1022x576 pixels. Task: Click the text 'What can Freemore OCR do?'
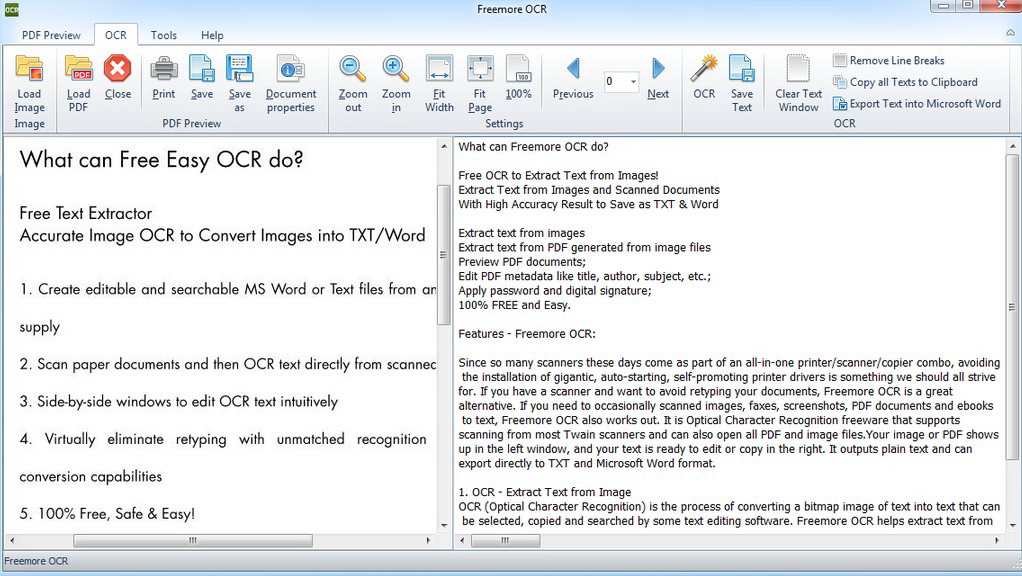[x=533, y=147]
